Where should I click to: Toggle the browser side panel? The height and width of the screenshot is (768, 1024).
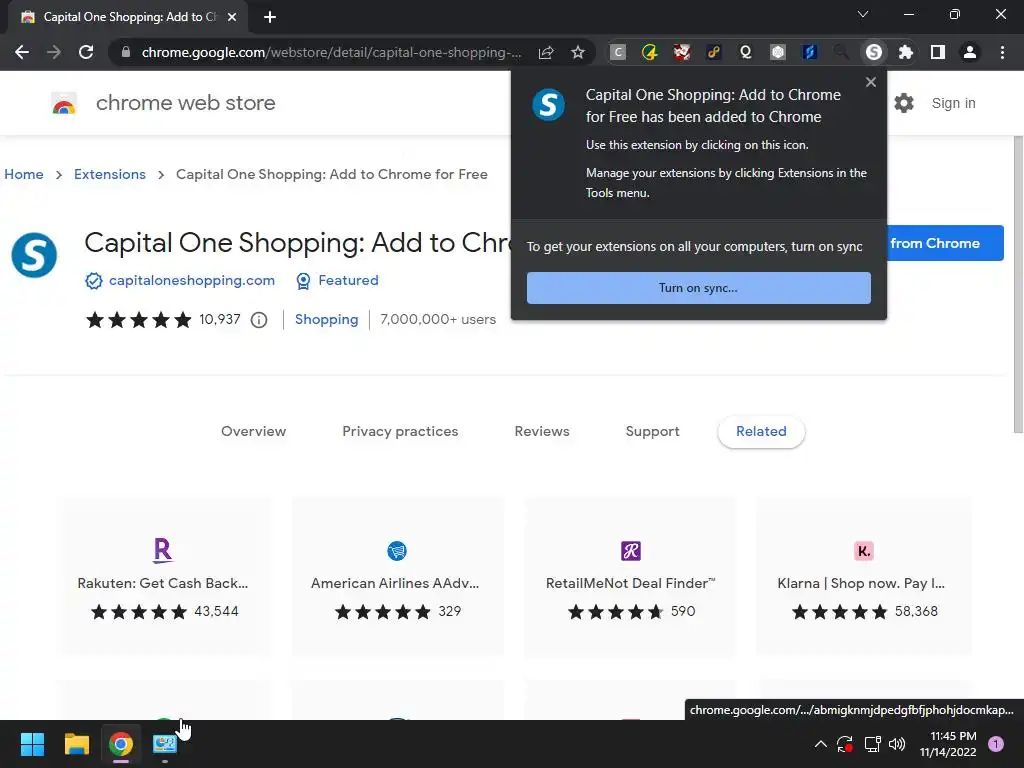938,52
